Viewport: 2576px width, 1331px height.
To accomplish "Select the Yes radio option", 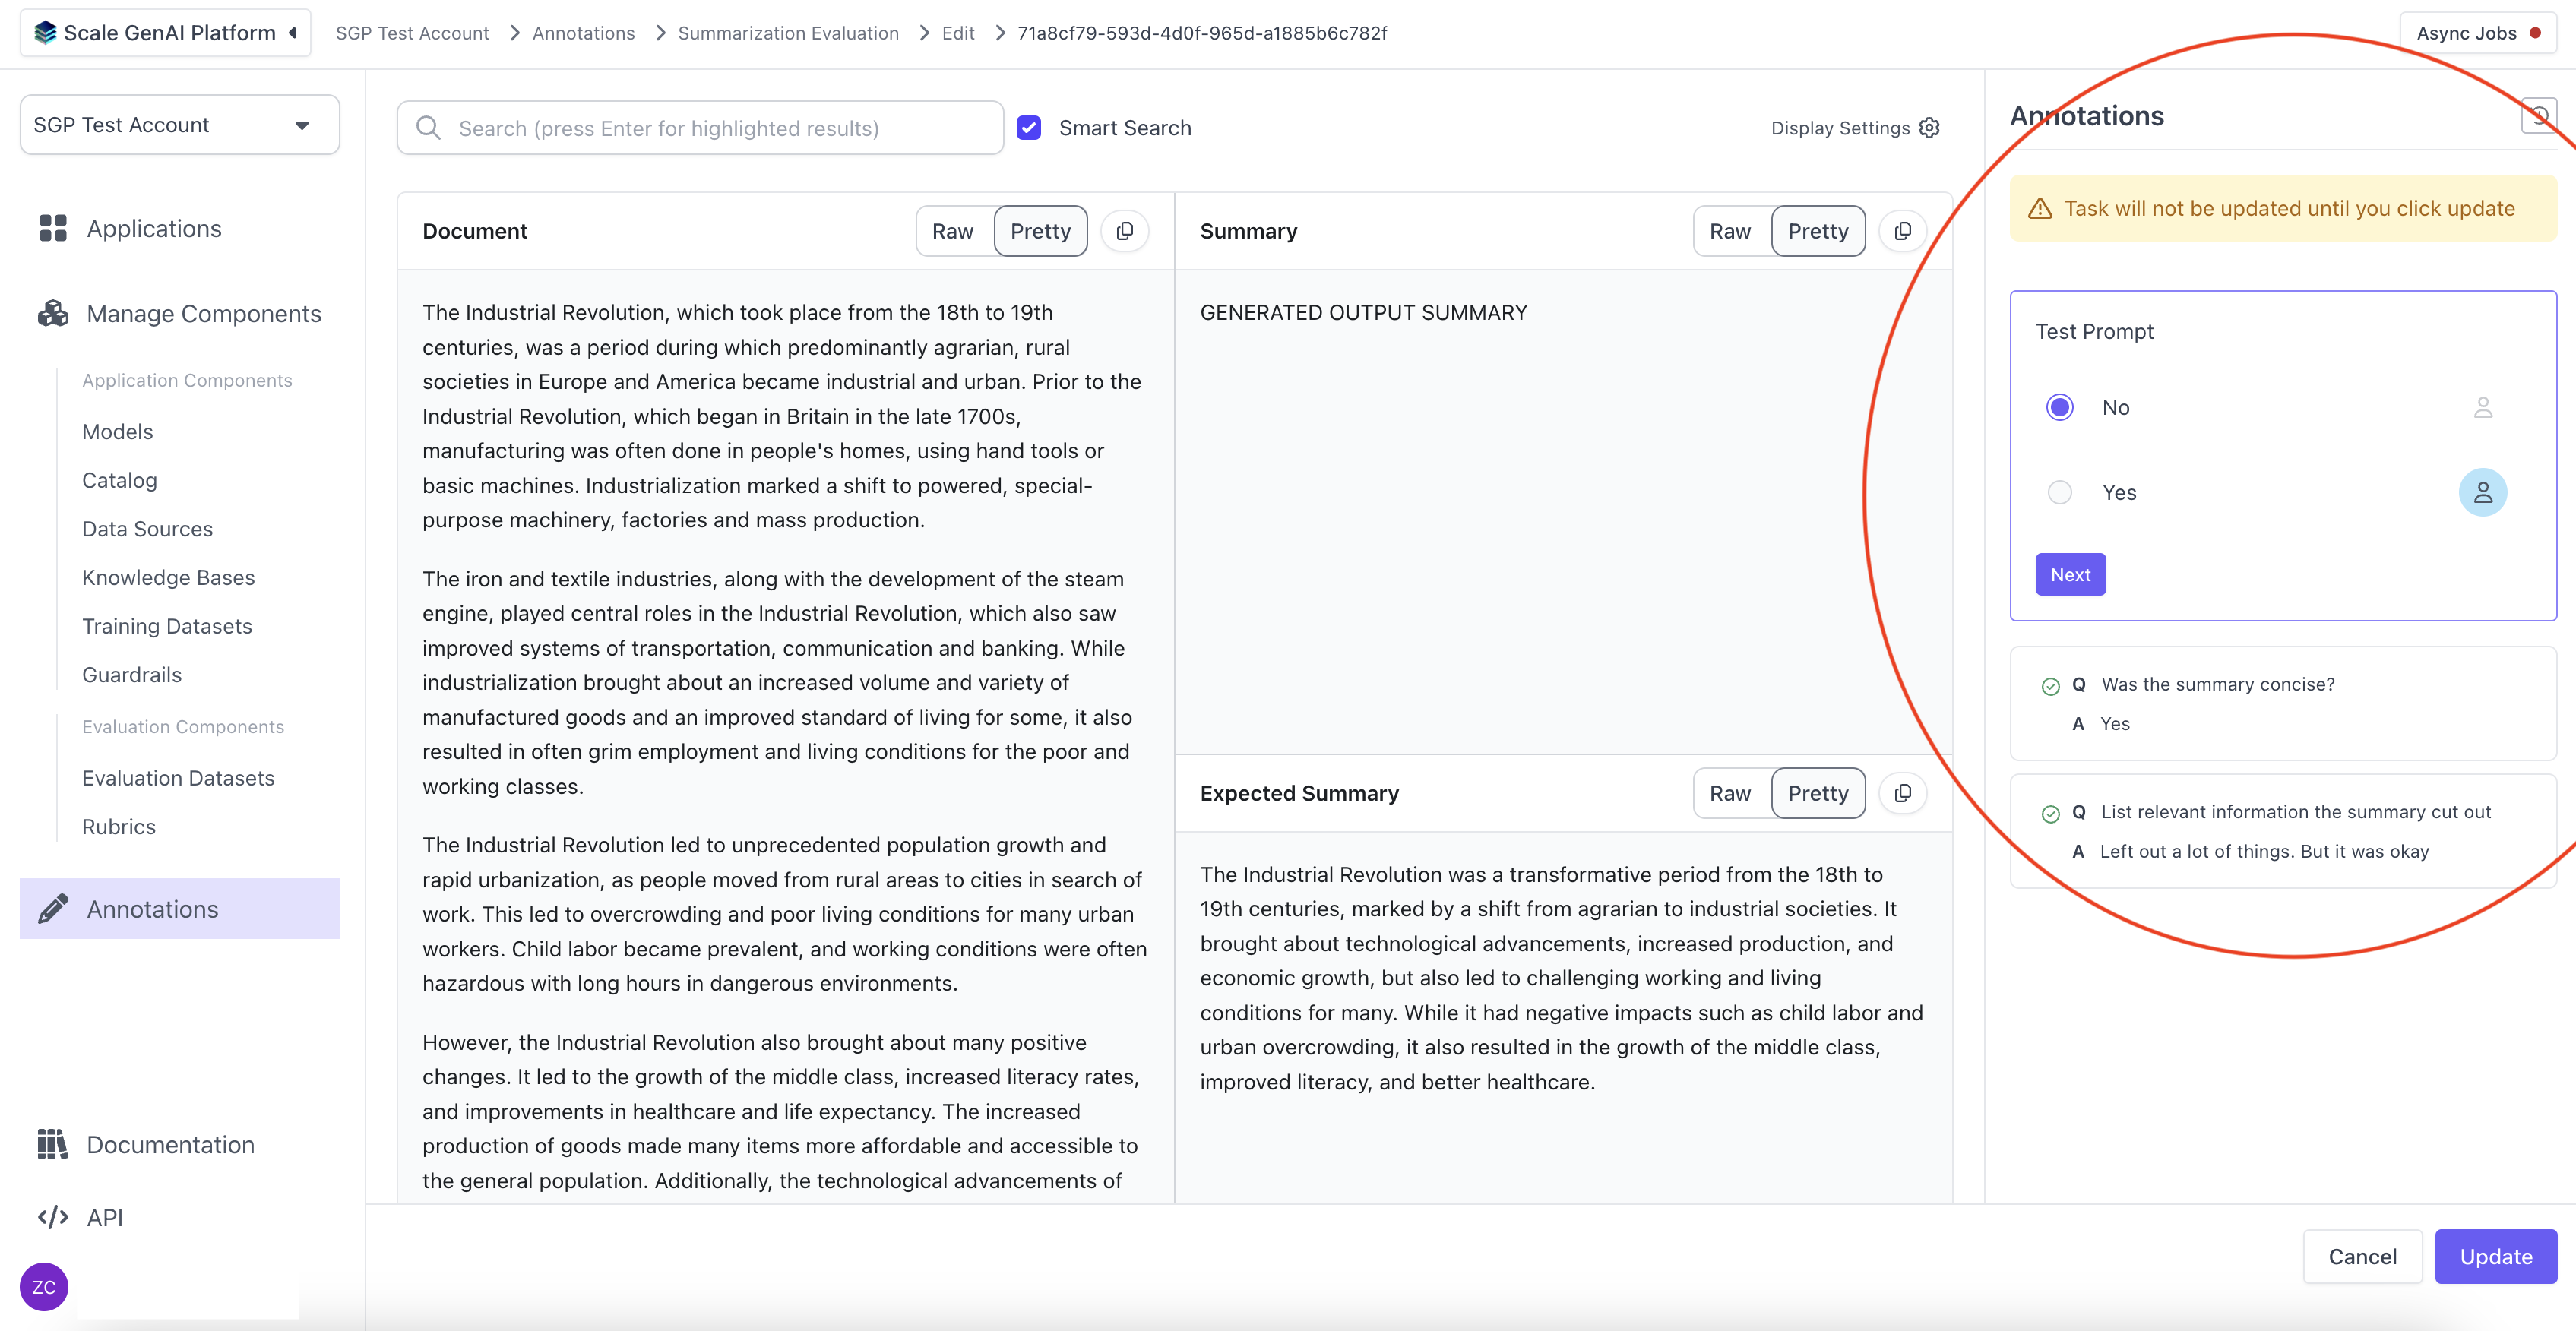I will click(2059, 492).
